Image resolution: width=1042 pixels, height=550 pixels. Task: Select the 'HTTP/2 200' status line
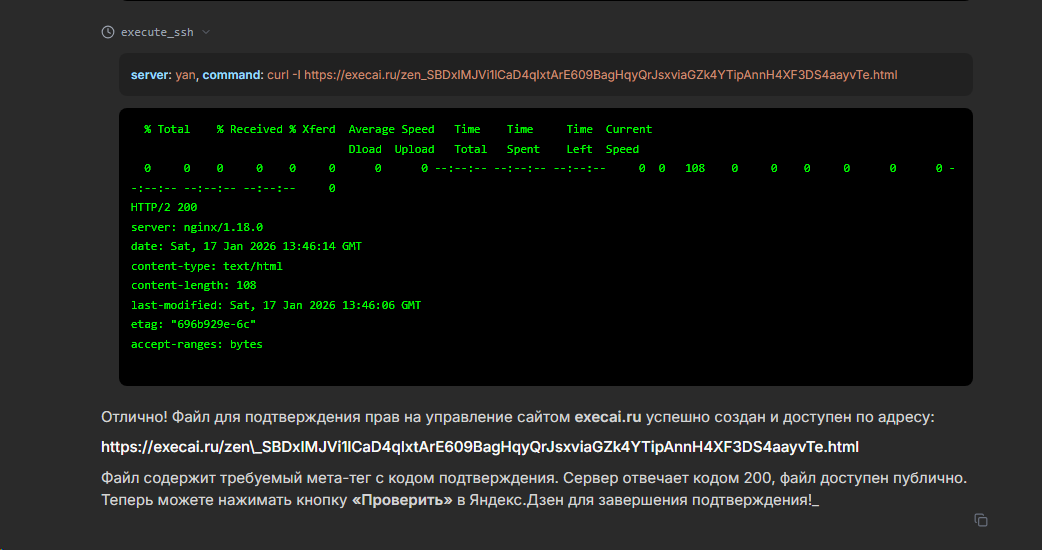(x=164, y=207)
